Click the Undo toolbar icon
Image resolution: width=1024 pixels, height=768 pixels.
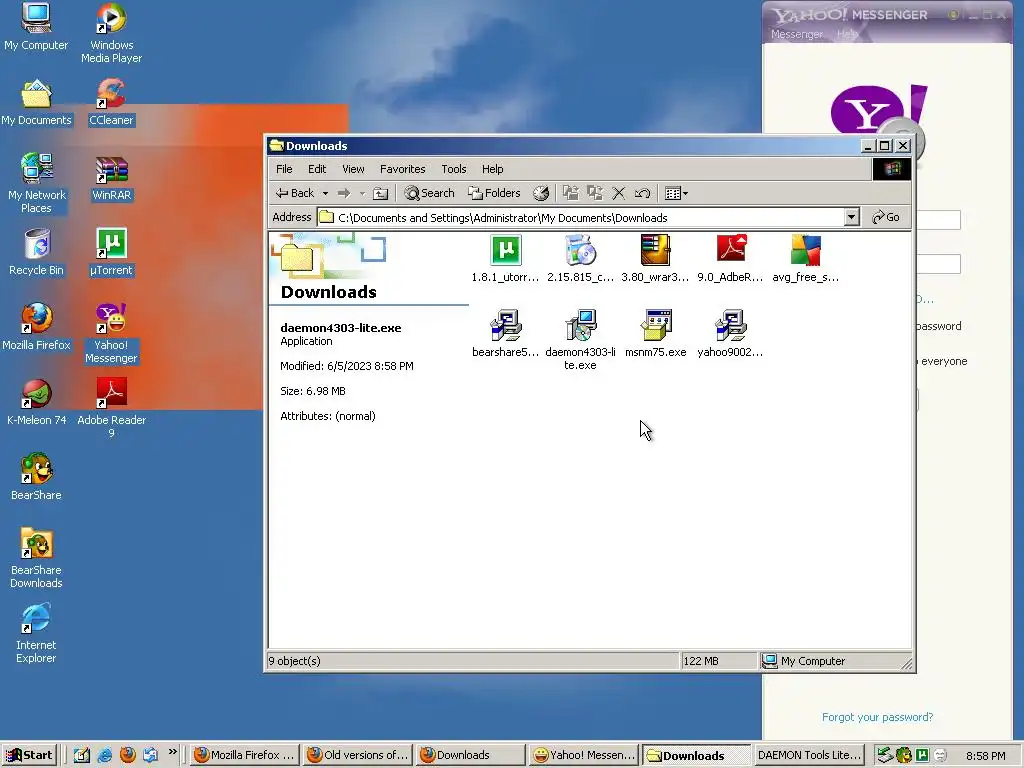643,193
